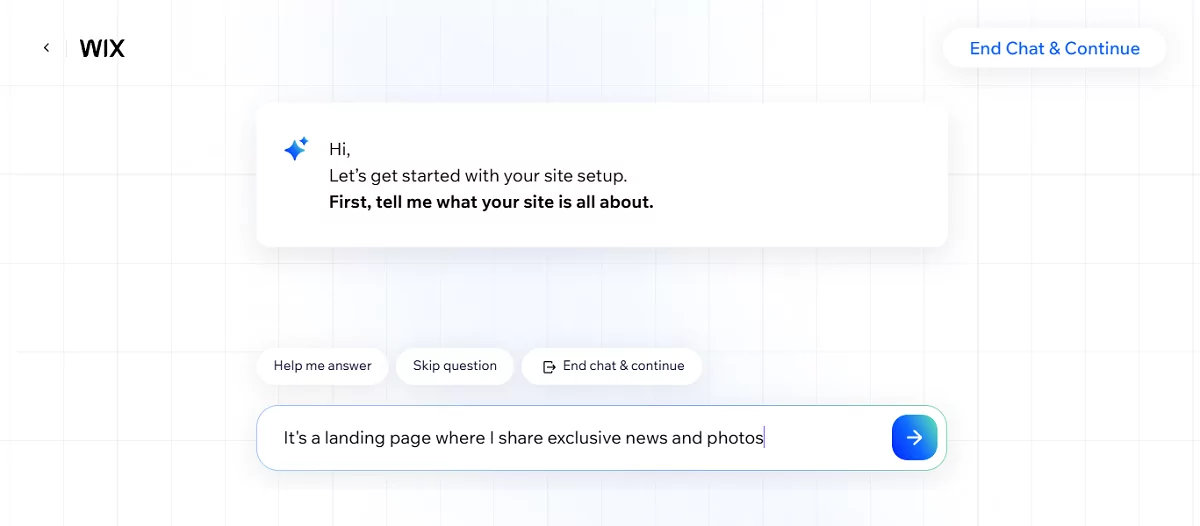Click the word 'exclusive' in the typed reply

click(x=583, y=437)
